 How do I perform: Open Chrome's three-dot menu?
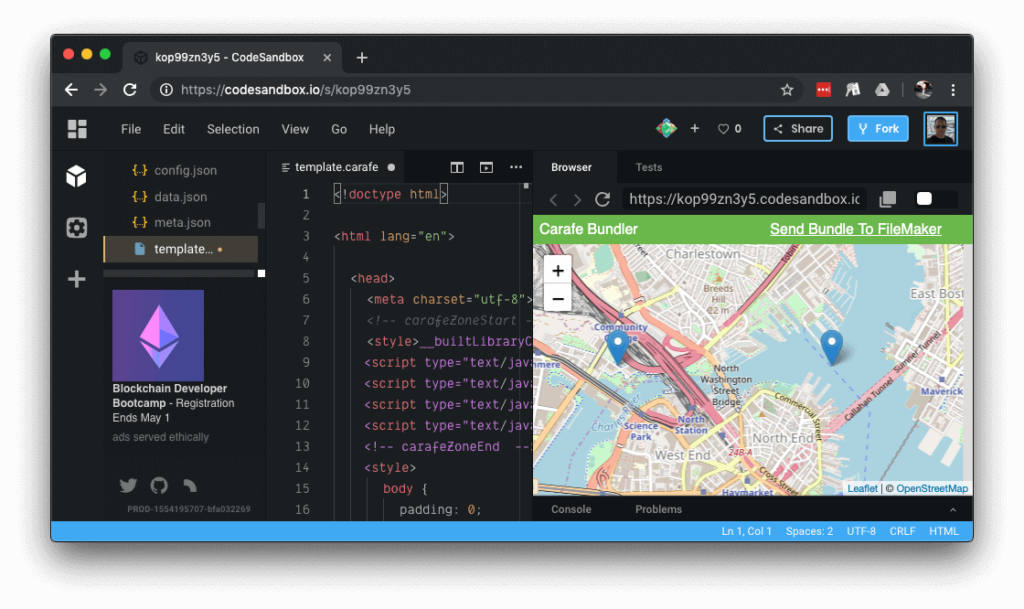click(x=953, y=89)
